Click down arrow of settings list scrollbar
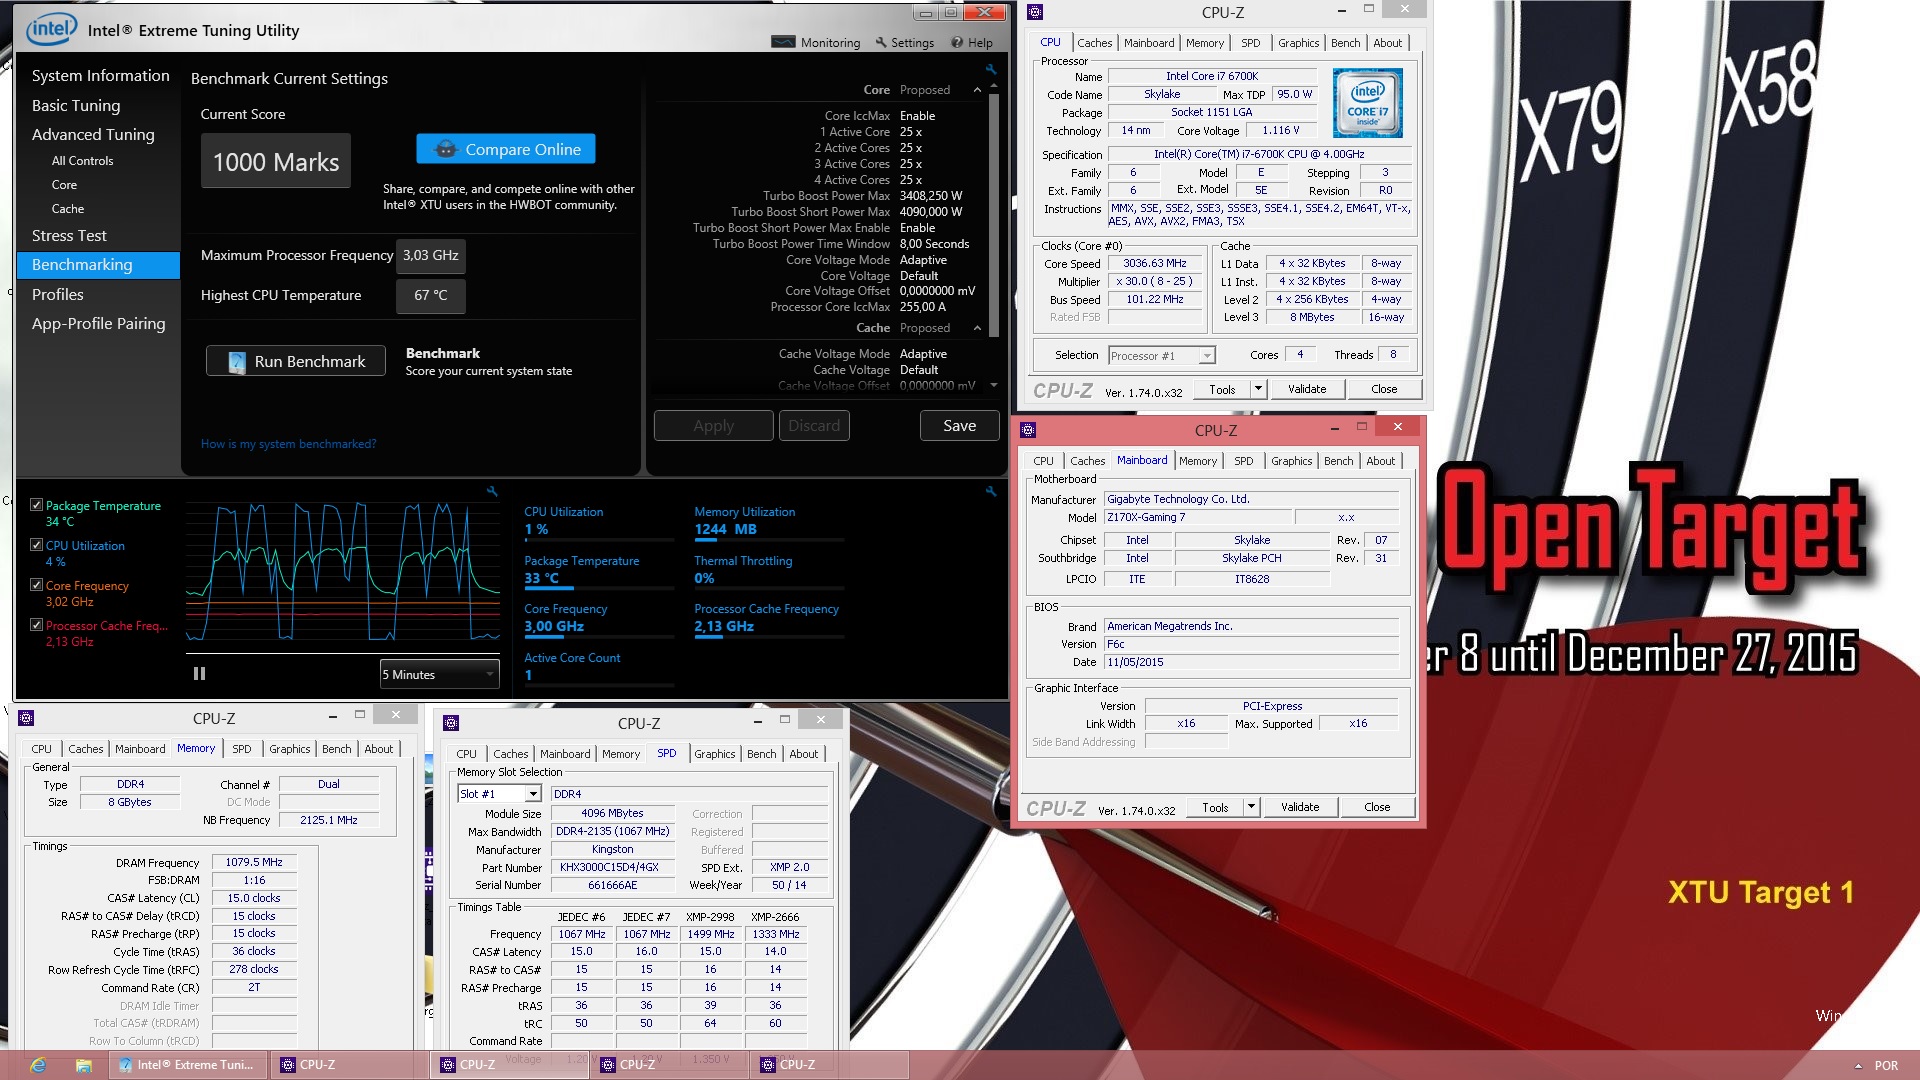This screenshot has width=1920, height=1080. pos(994,385)
